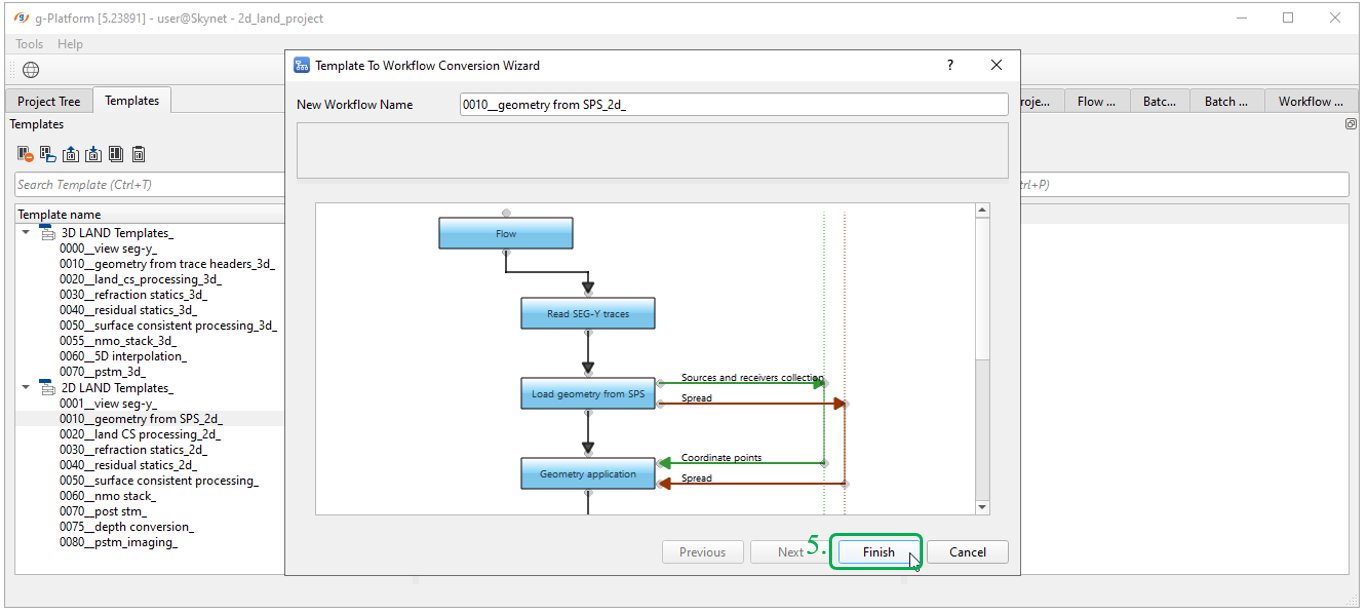Screen dimensions: 1365x614
Task: Click the copy template icon
Action: (x=116, y=154)
